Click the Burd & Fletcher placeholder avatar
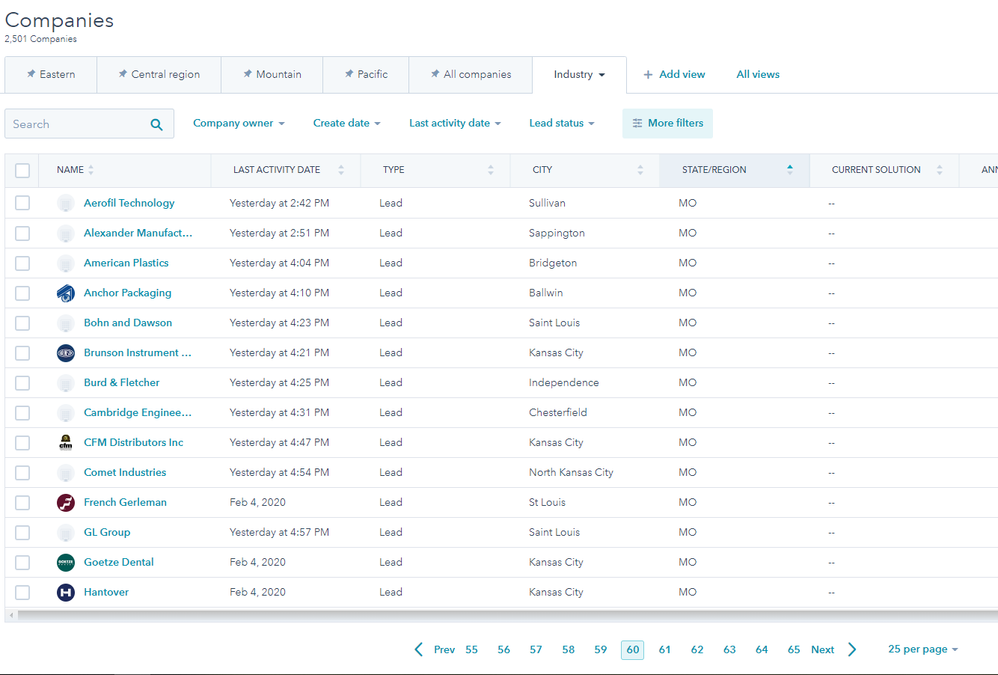This screenshot has height=675, width=998. pos(66,383)
